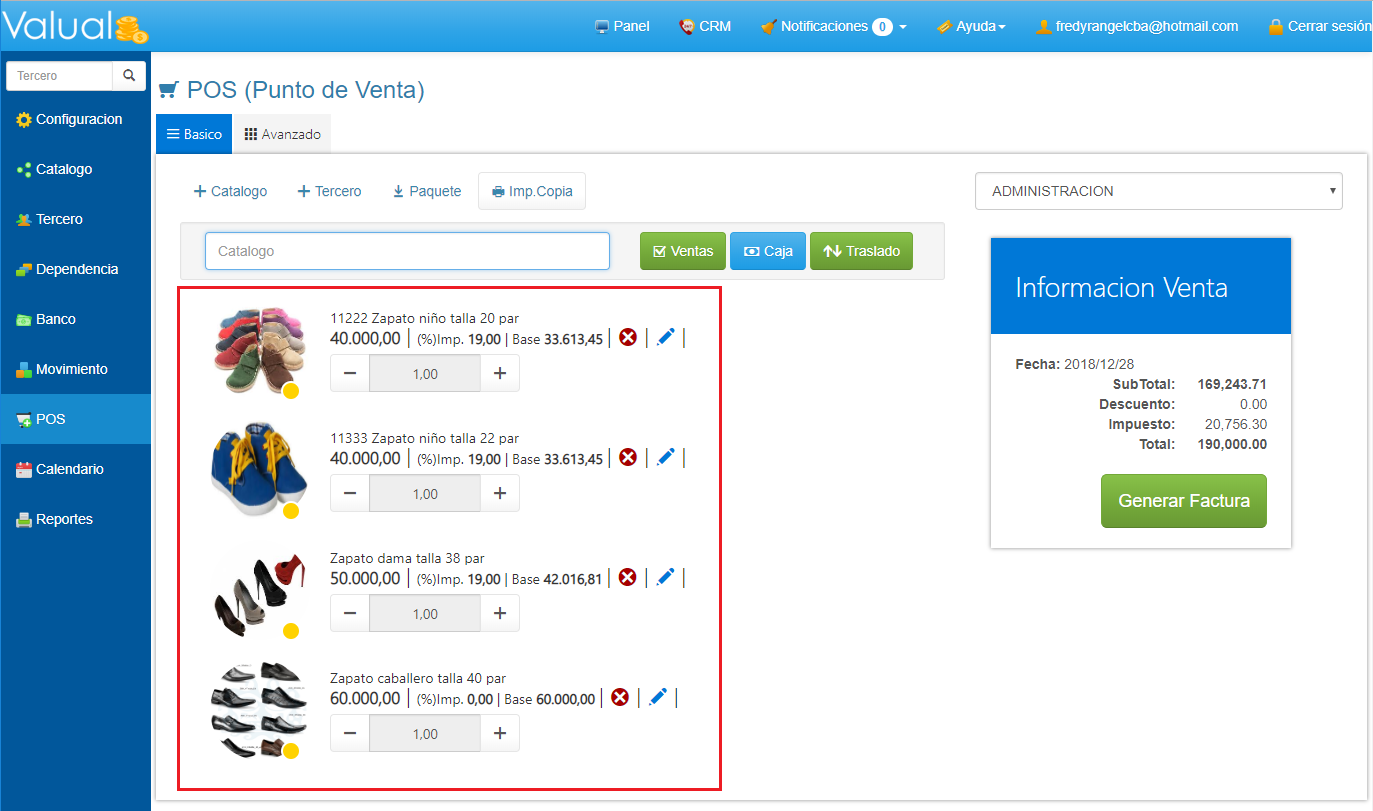Open CRM from the top bar

click(x=705, y=26)
